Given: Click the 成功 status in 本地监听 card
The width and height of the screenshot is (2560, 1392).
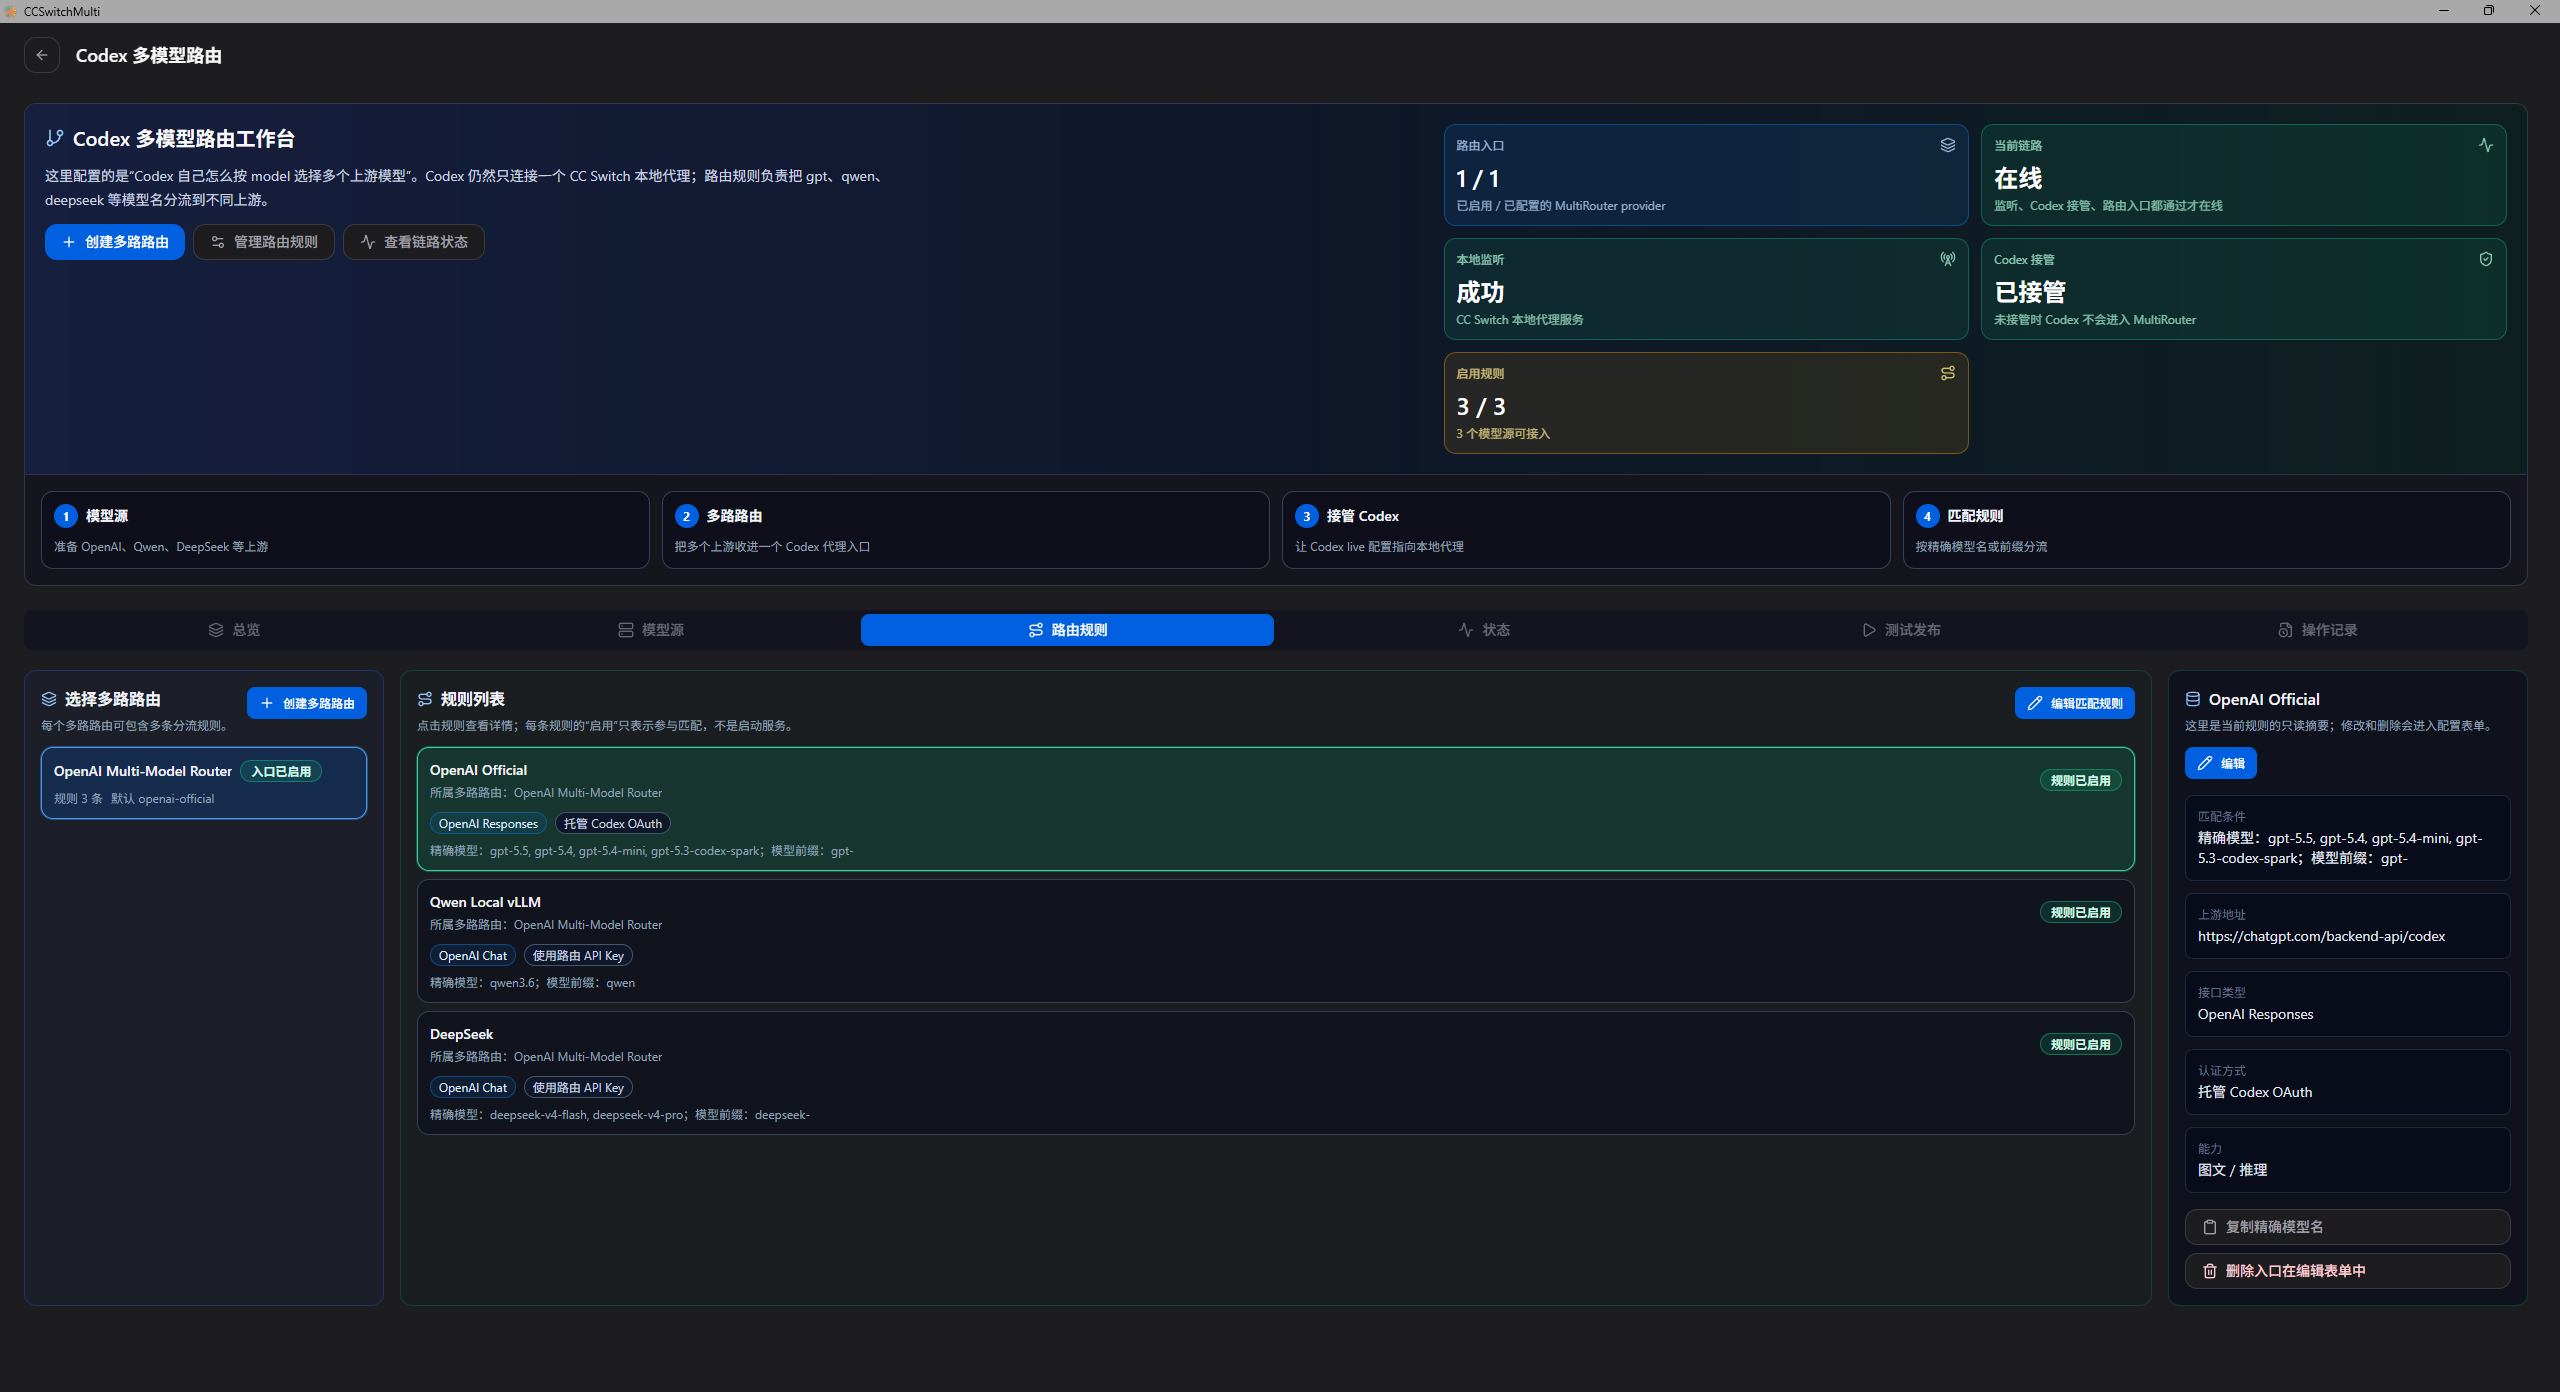Looking at the screenshot, I should point(1480,293).
